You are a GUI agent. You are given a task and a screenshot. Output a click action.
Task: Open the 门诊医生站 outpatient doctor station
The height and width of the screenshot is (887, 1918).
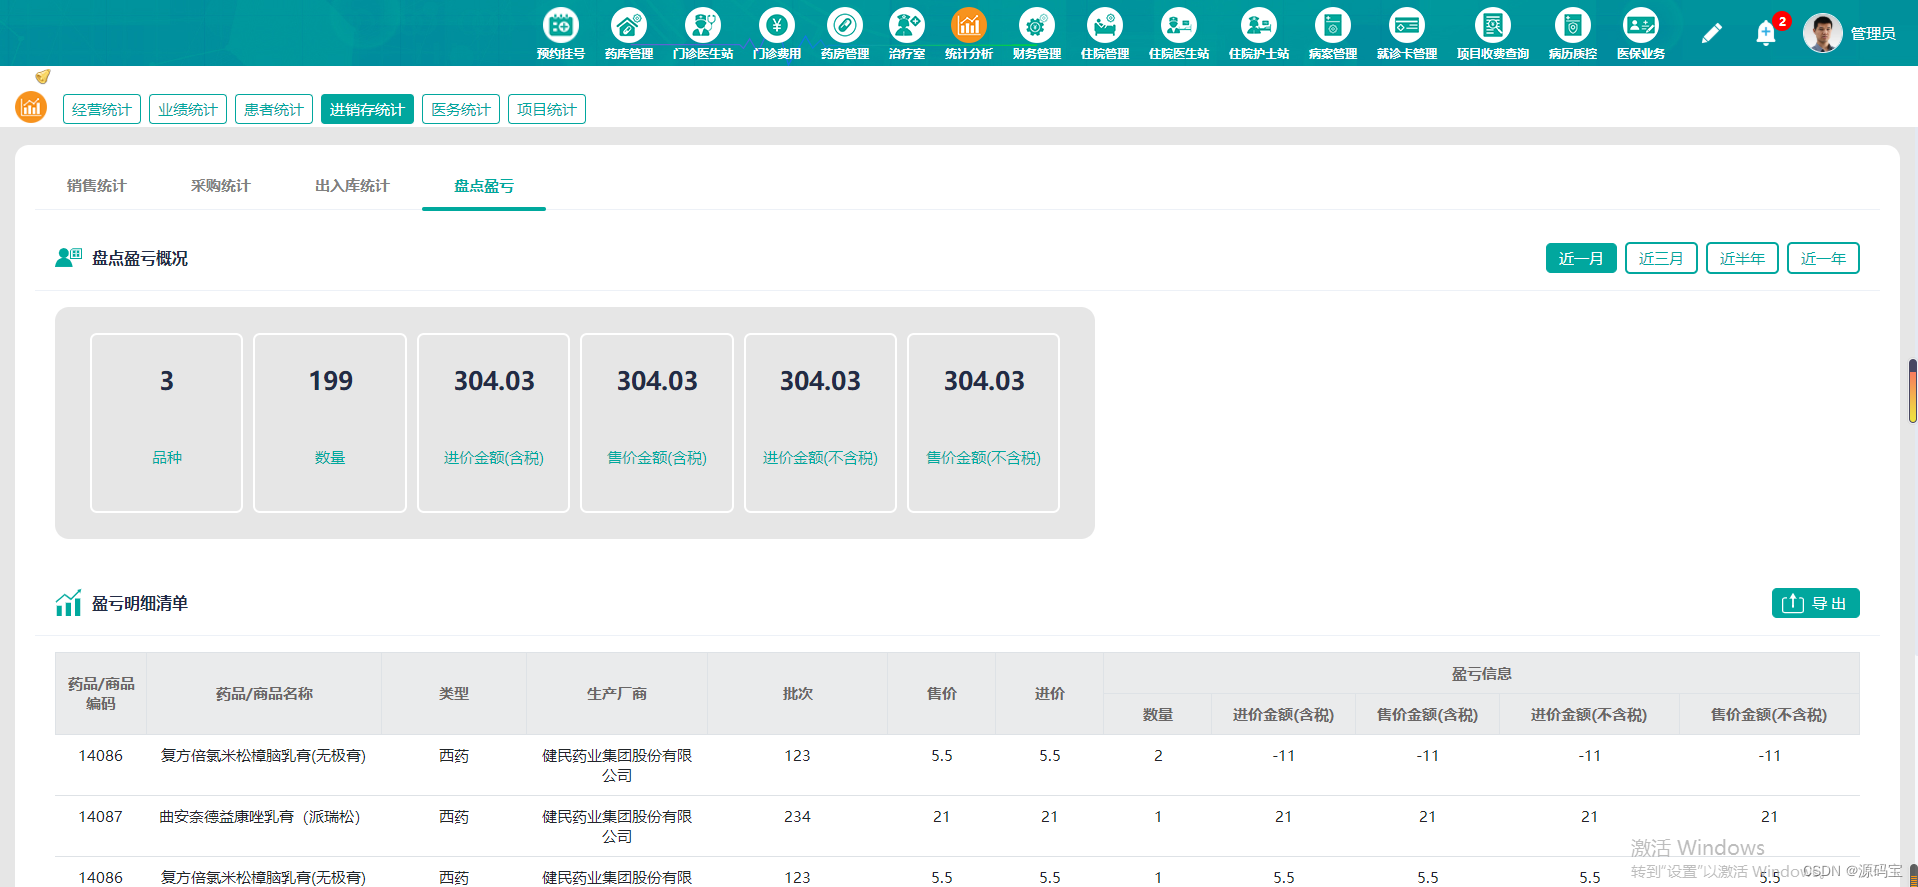[x=702, y=33]
